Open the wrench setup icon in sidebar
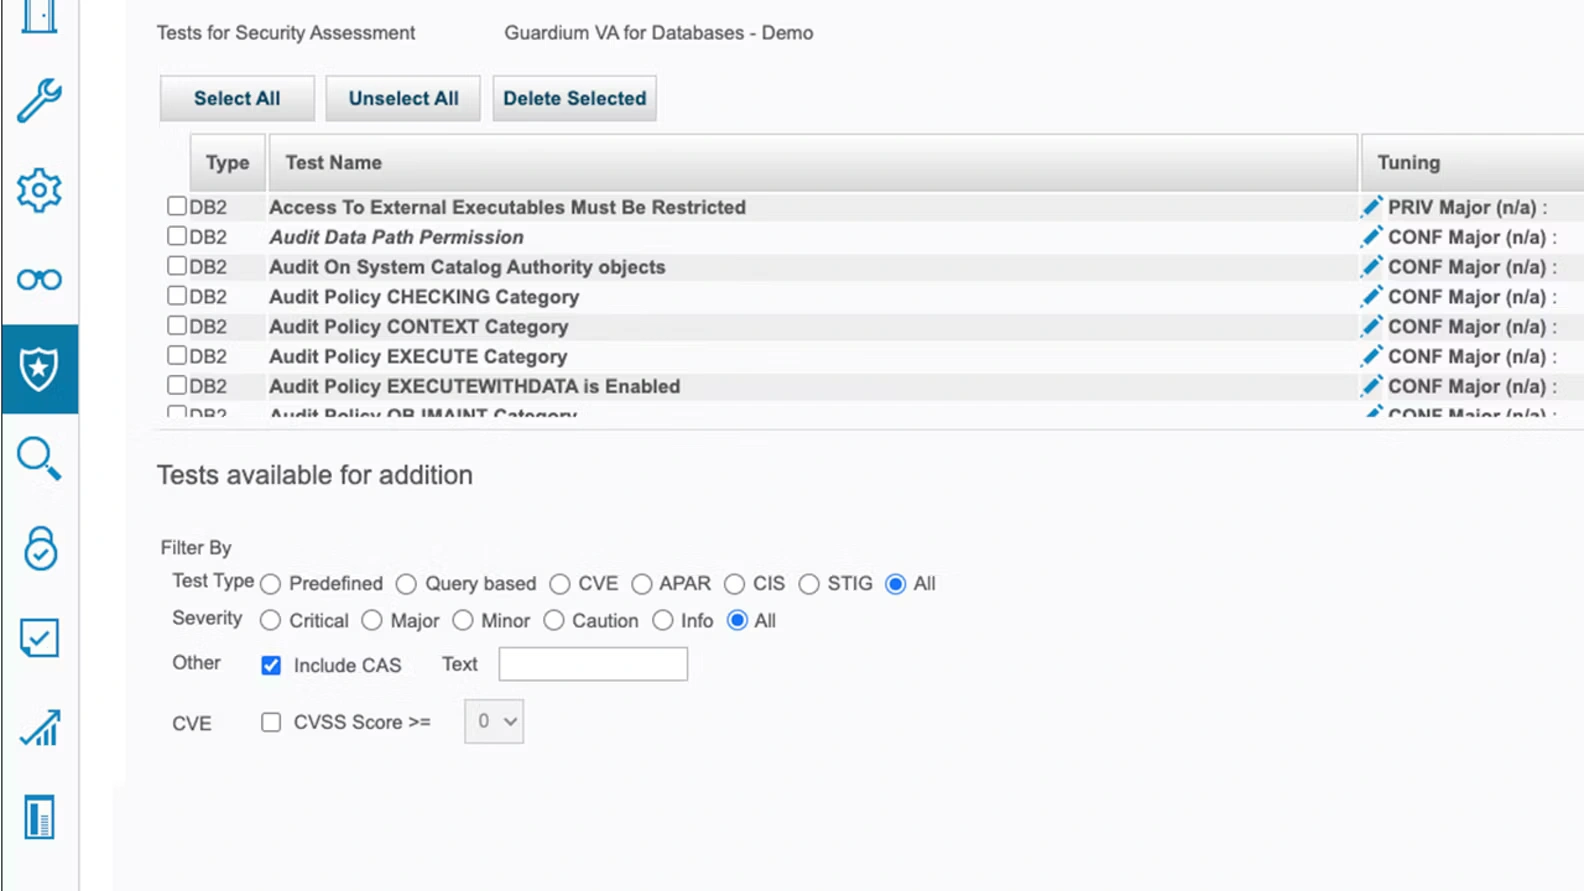Image resolution: width=1584 pixels, height=891 pixels. pos(39,100)
